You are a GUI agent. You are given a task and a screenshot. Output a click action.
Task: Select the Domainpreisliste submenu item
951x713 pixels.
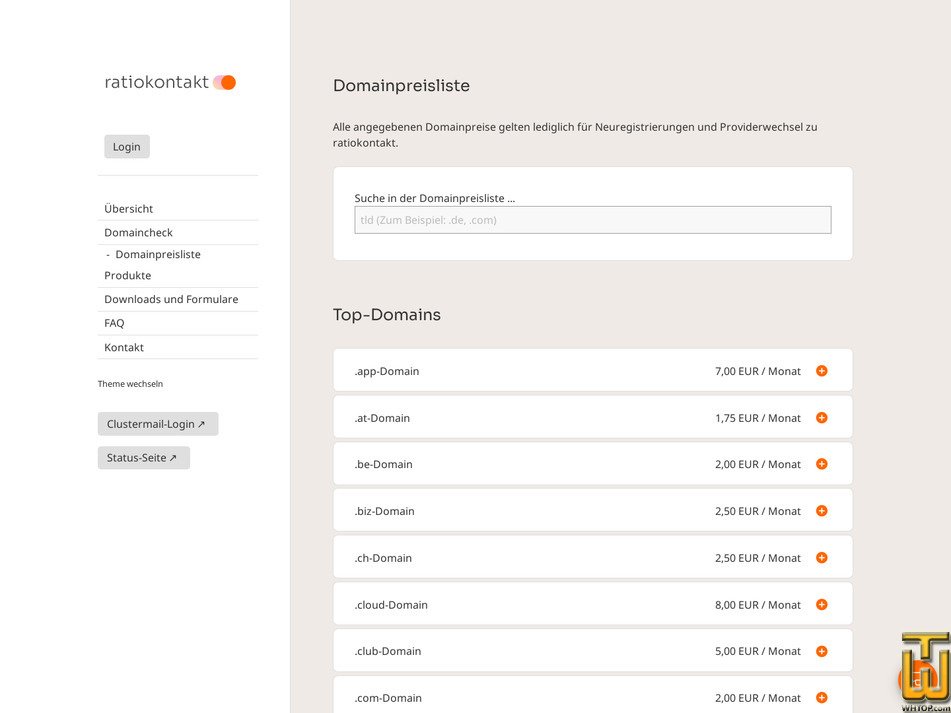coord(158,255)
